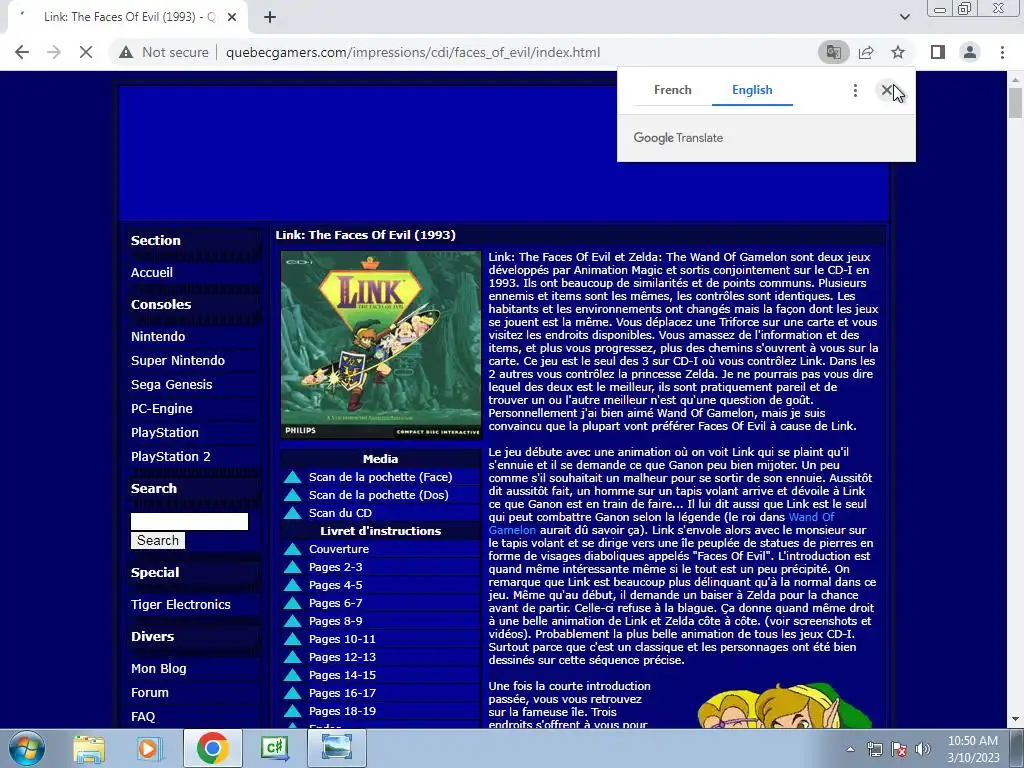Open a new browser tab
The height and width of the screenshot is (768, 1024).
(x=270, y=17)
